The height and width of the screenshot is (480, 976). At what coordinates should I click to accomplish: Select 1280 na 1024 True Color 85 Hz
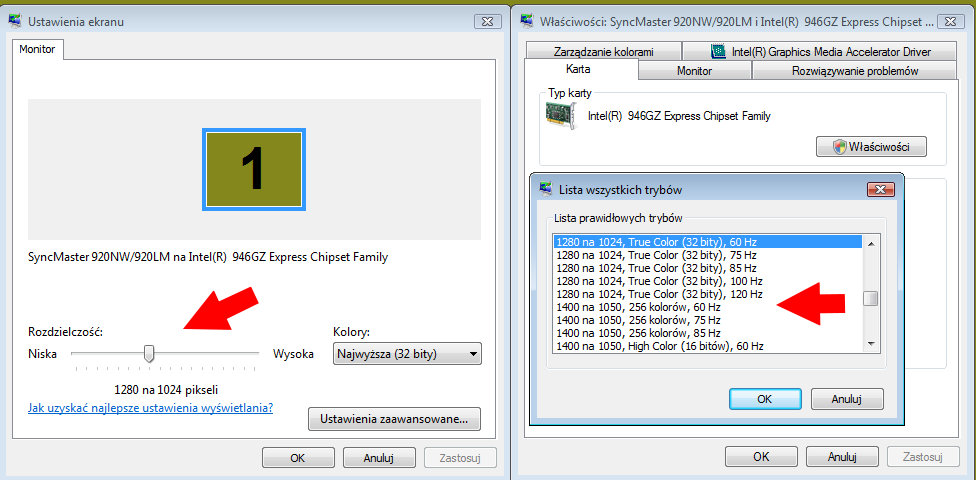[x=708, y=268]
